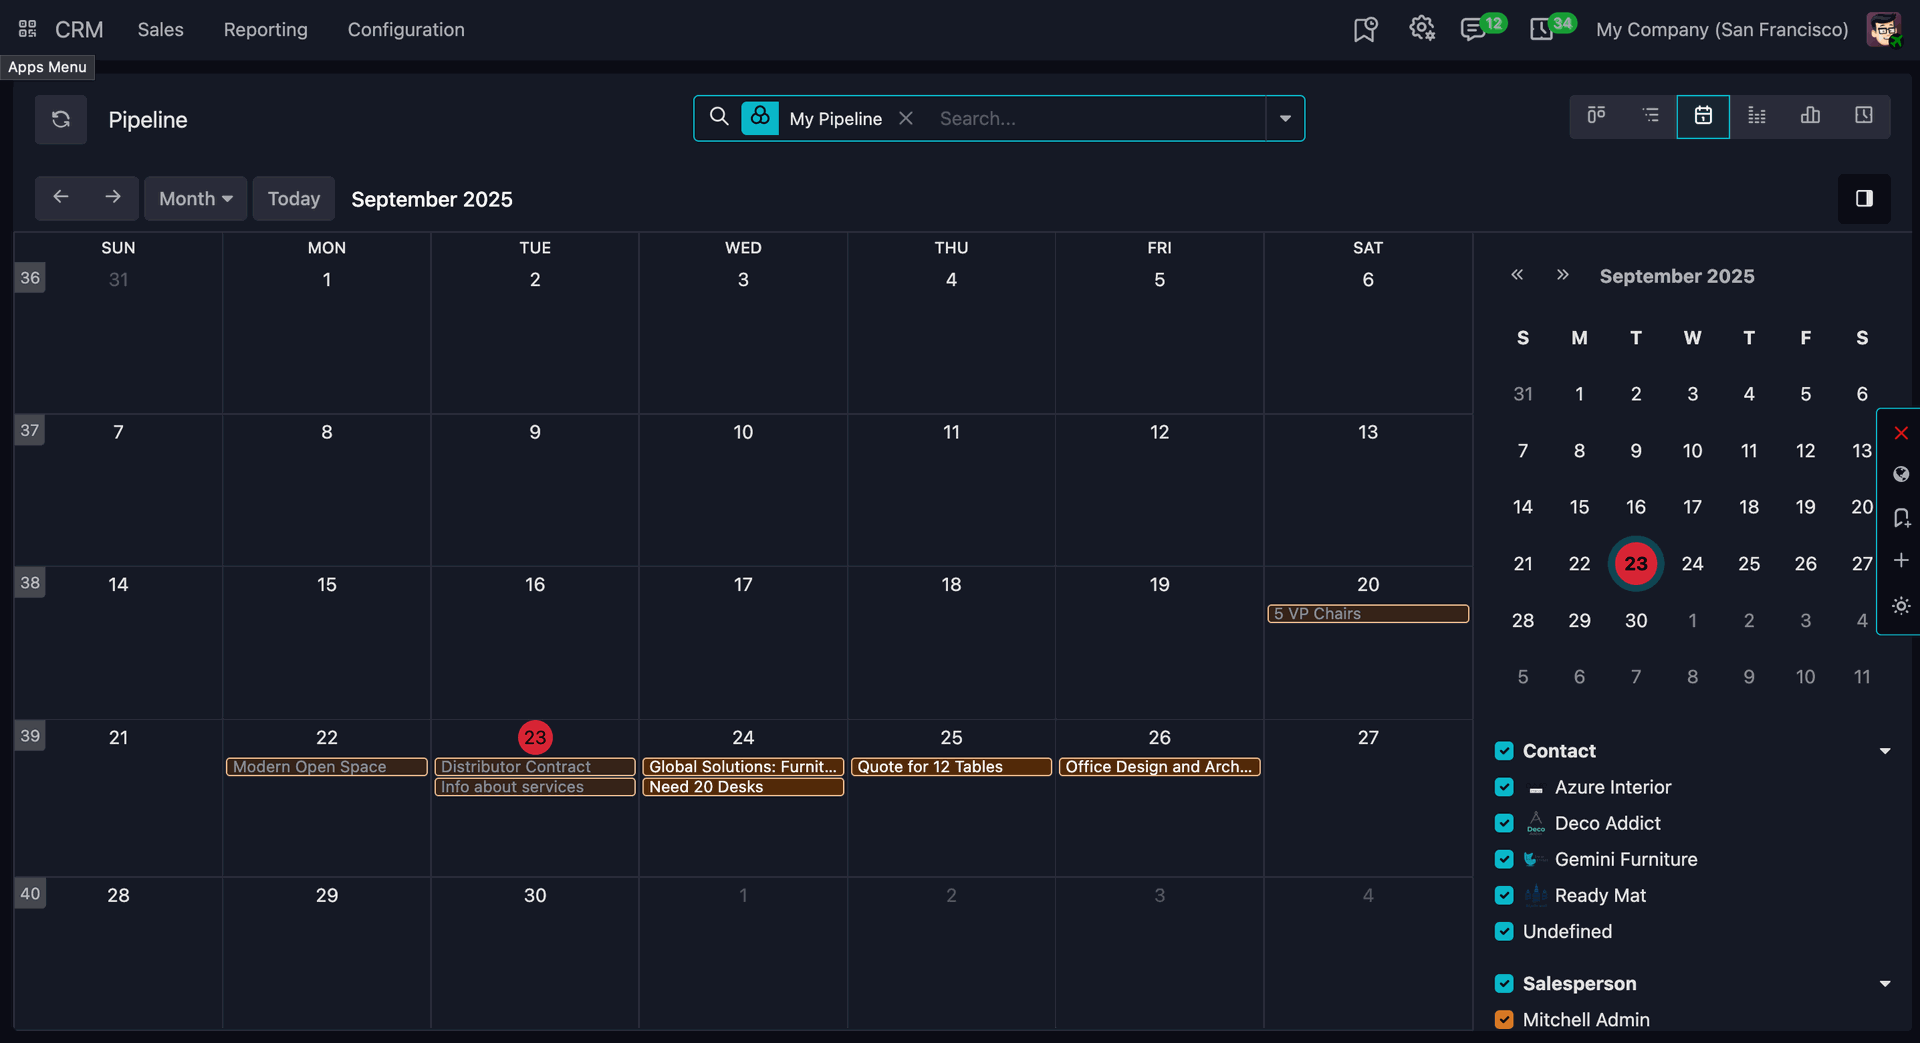Toggle the calendar side panel

1864,199
